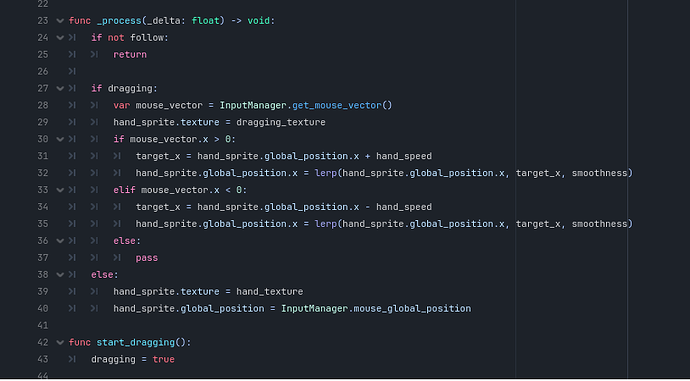
Task: Collapse fold arrow on line 30
Action: (60, 139)
